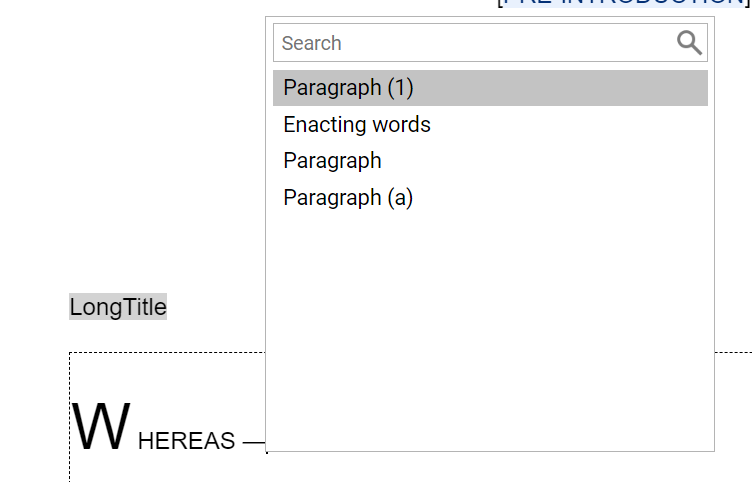The width and height of the screenshot is (752, 482).
Task: Click the PRE-INTRODUCTION label at top
Action: [623, 3]
